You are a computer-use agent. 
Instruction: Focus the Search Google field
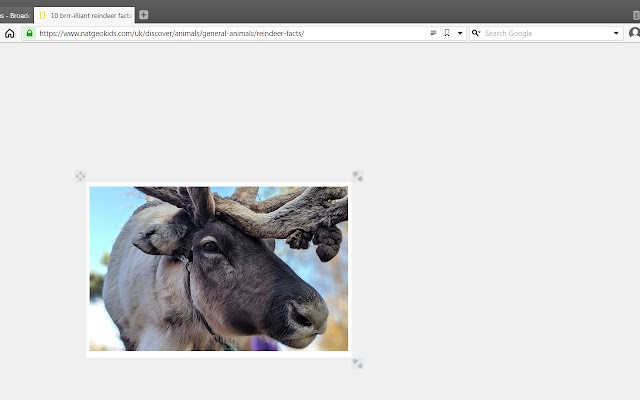click(545, 33)
